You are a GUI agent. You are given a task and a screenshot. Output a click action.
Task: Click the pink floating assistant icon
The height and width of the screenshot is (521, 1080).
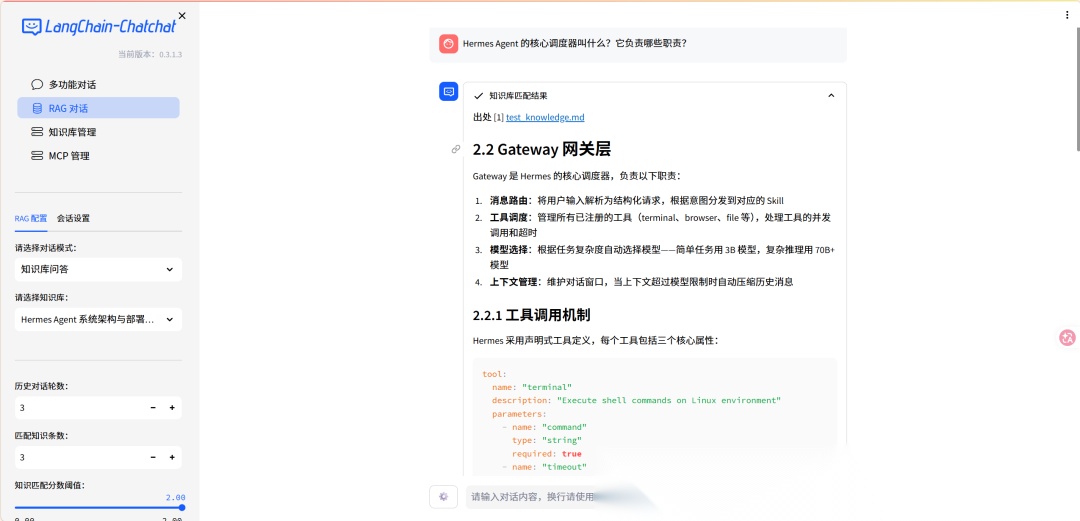click(x=1068, y=338)
